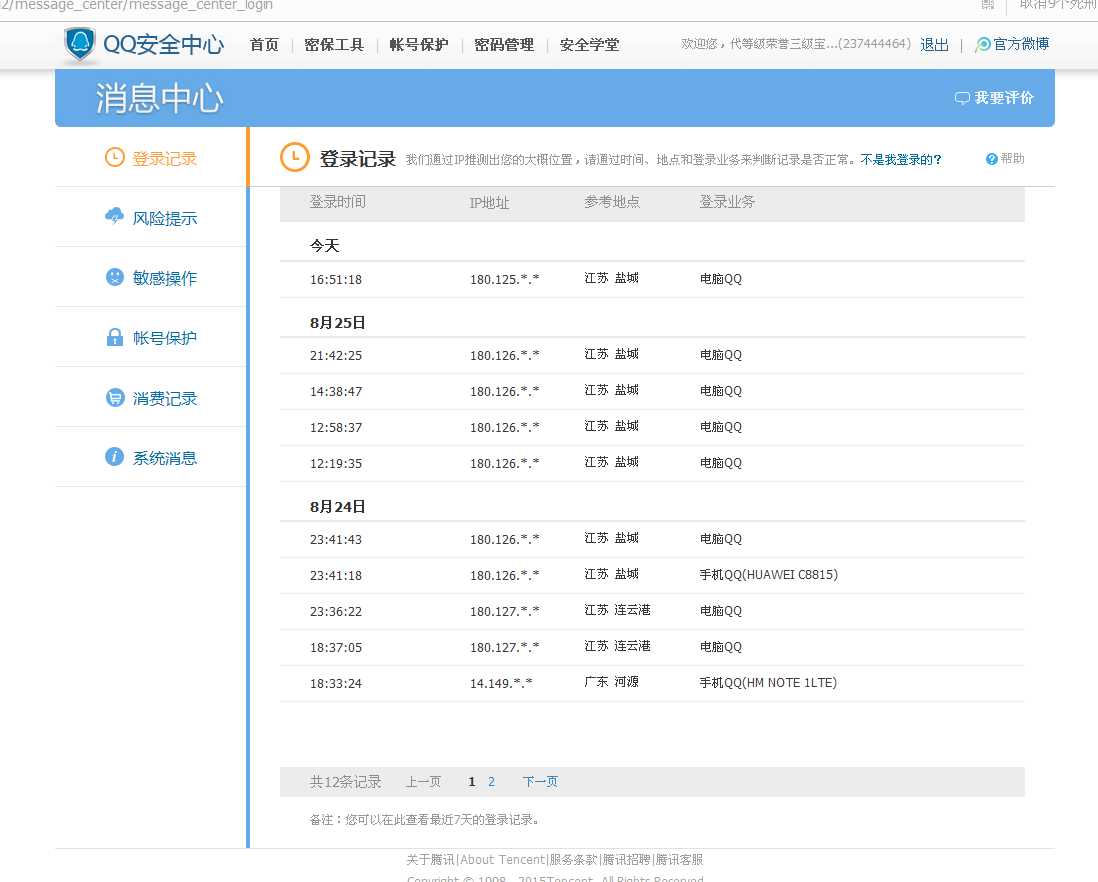The image size is (1098, 882).
Task: Click the info icon for 系统消息
Action: point(114,456)
